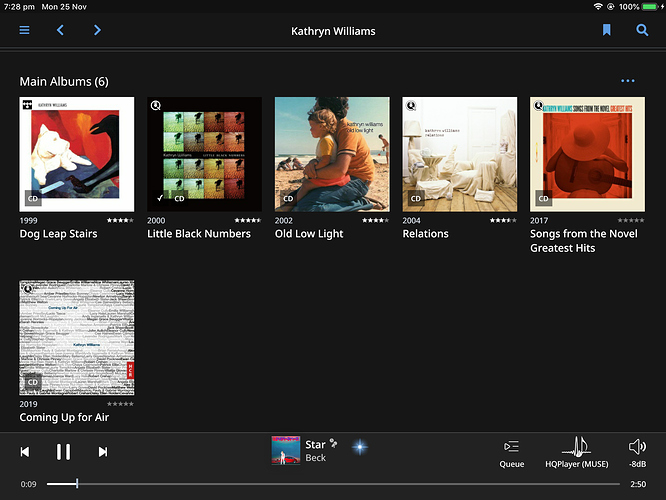
Task: Click the Kathryn Williams page title
Action: coord(333,31)
